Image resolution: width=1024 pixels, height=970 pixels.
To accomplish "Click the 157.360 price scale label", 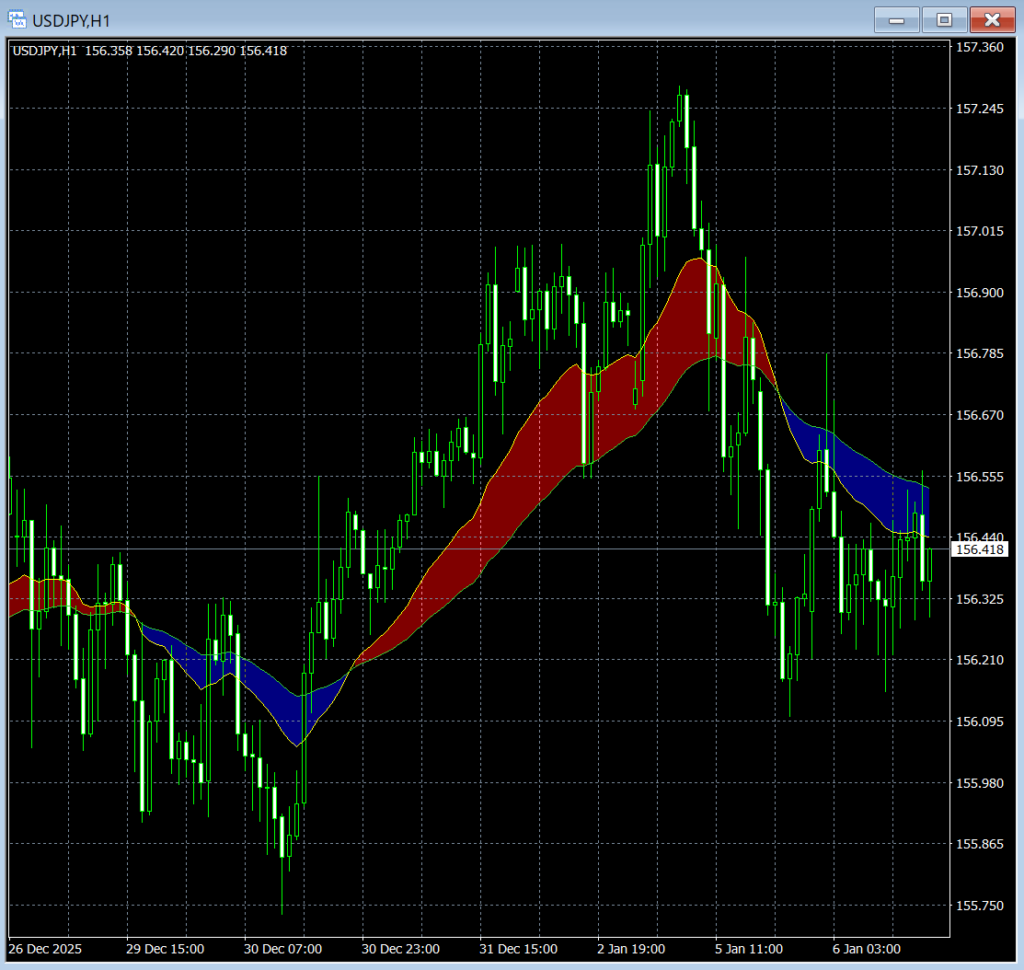I will tap(979, 47).
